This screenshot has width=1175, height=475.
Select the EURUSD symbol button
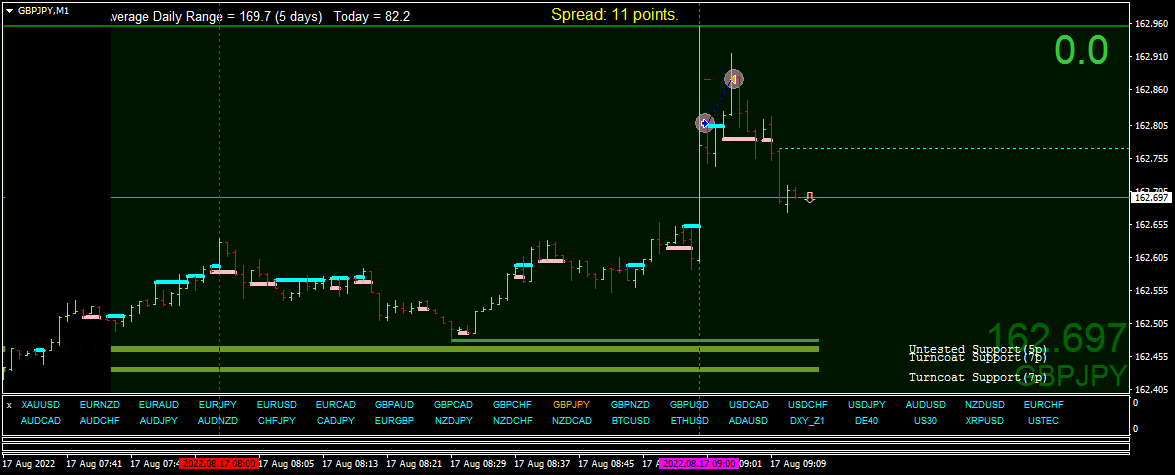(x=277, y=405)
